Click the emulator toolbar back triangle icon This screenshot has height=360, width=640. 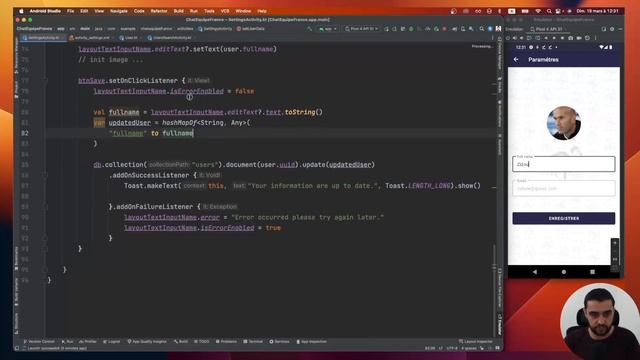point(547,38)
